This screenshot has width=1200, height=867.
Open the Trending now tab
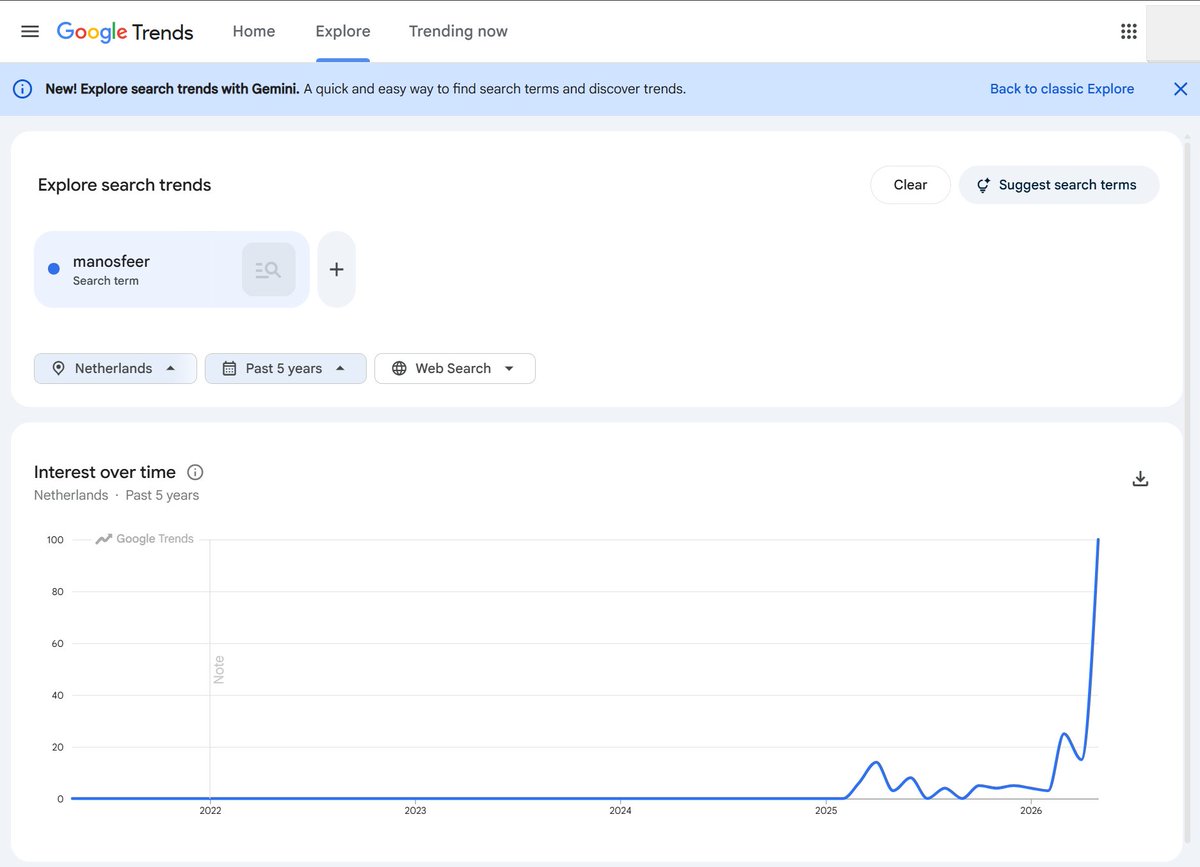(458, 31)
